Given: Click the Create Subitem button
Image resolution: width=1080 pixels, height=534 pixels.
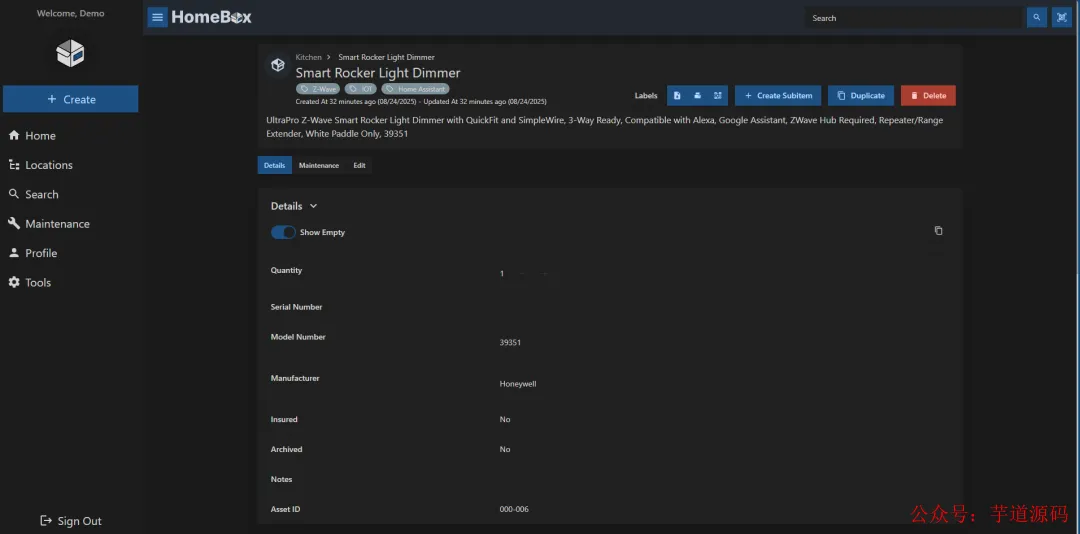Looking at the screenshot, I should pyautogui.click(x=777, y=96).
